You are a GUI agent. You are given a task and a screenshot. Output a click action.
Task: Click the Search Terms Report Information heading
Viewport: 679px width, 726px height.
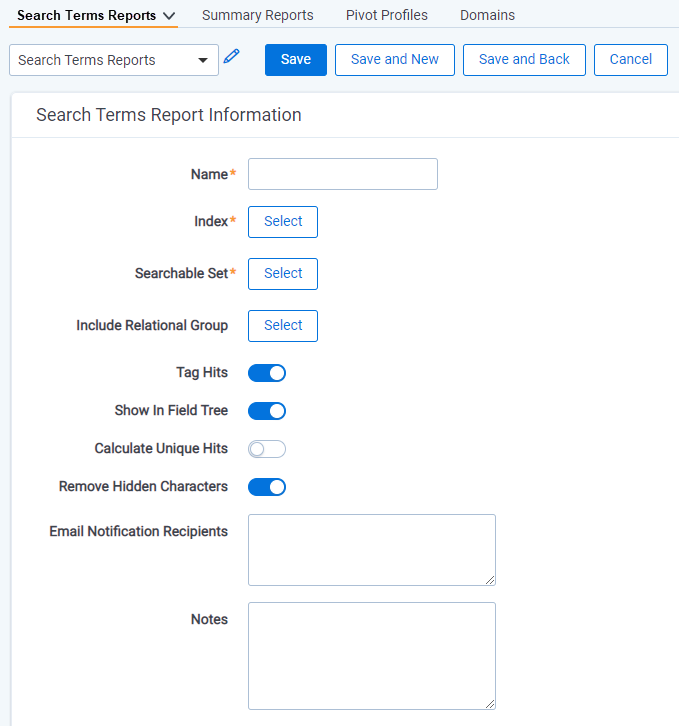coord(169,115)
